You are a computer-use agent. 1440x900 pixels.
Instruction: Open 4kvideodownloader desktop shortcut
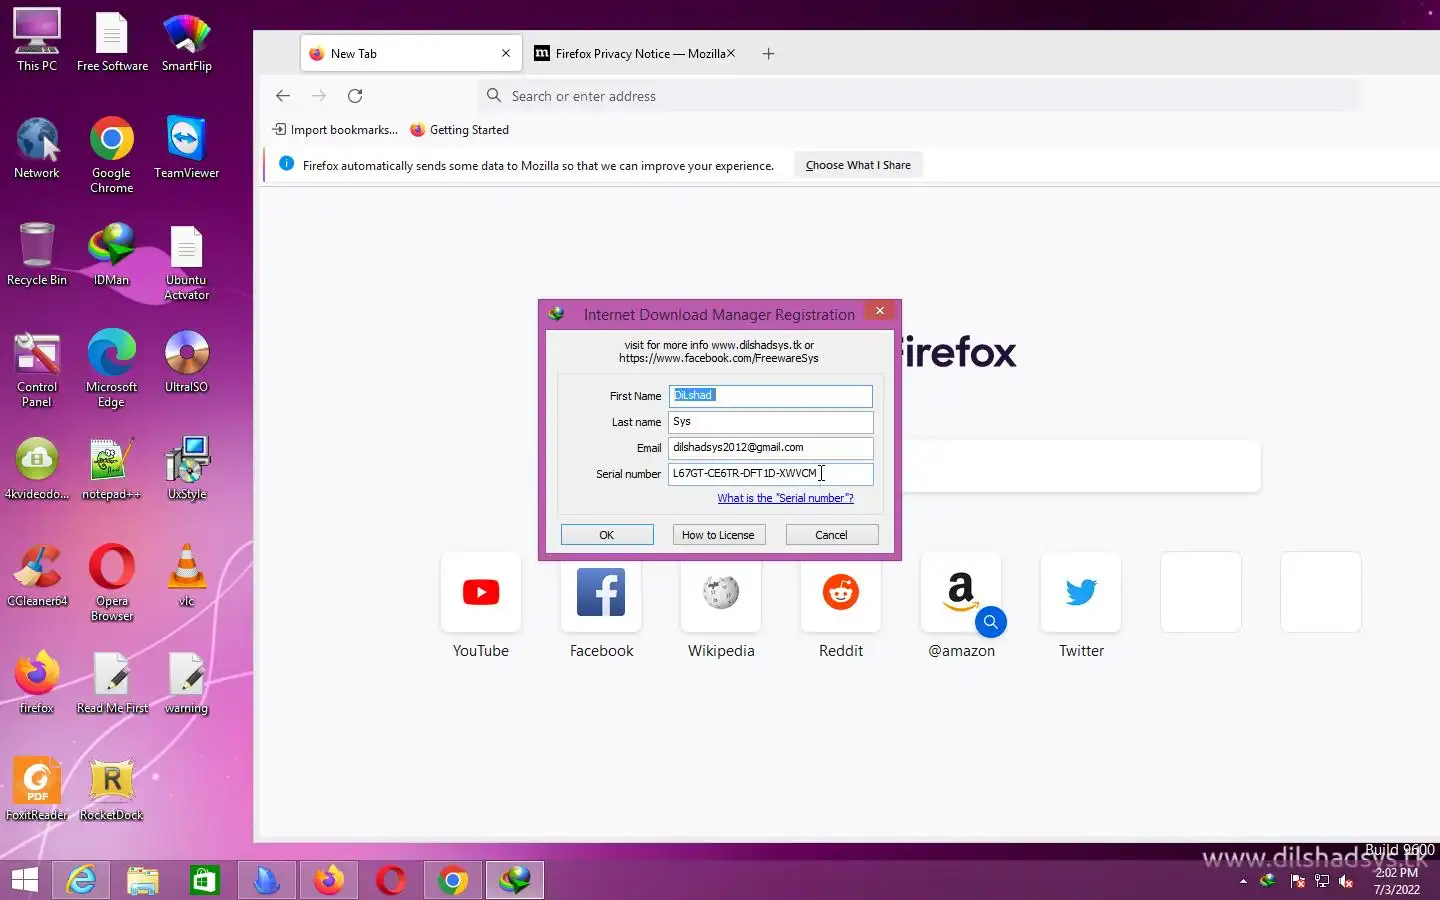click(x=37, y=468)
